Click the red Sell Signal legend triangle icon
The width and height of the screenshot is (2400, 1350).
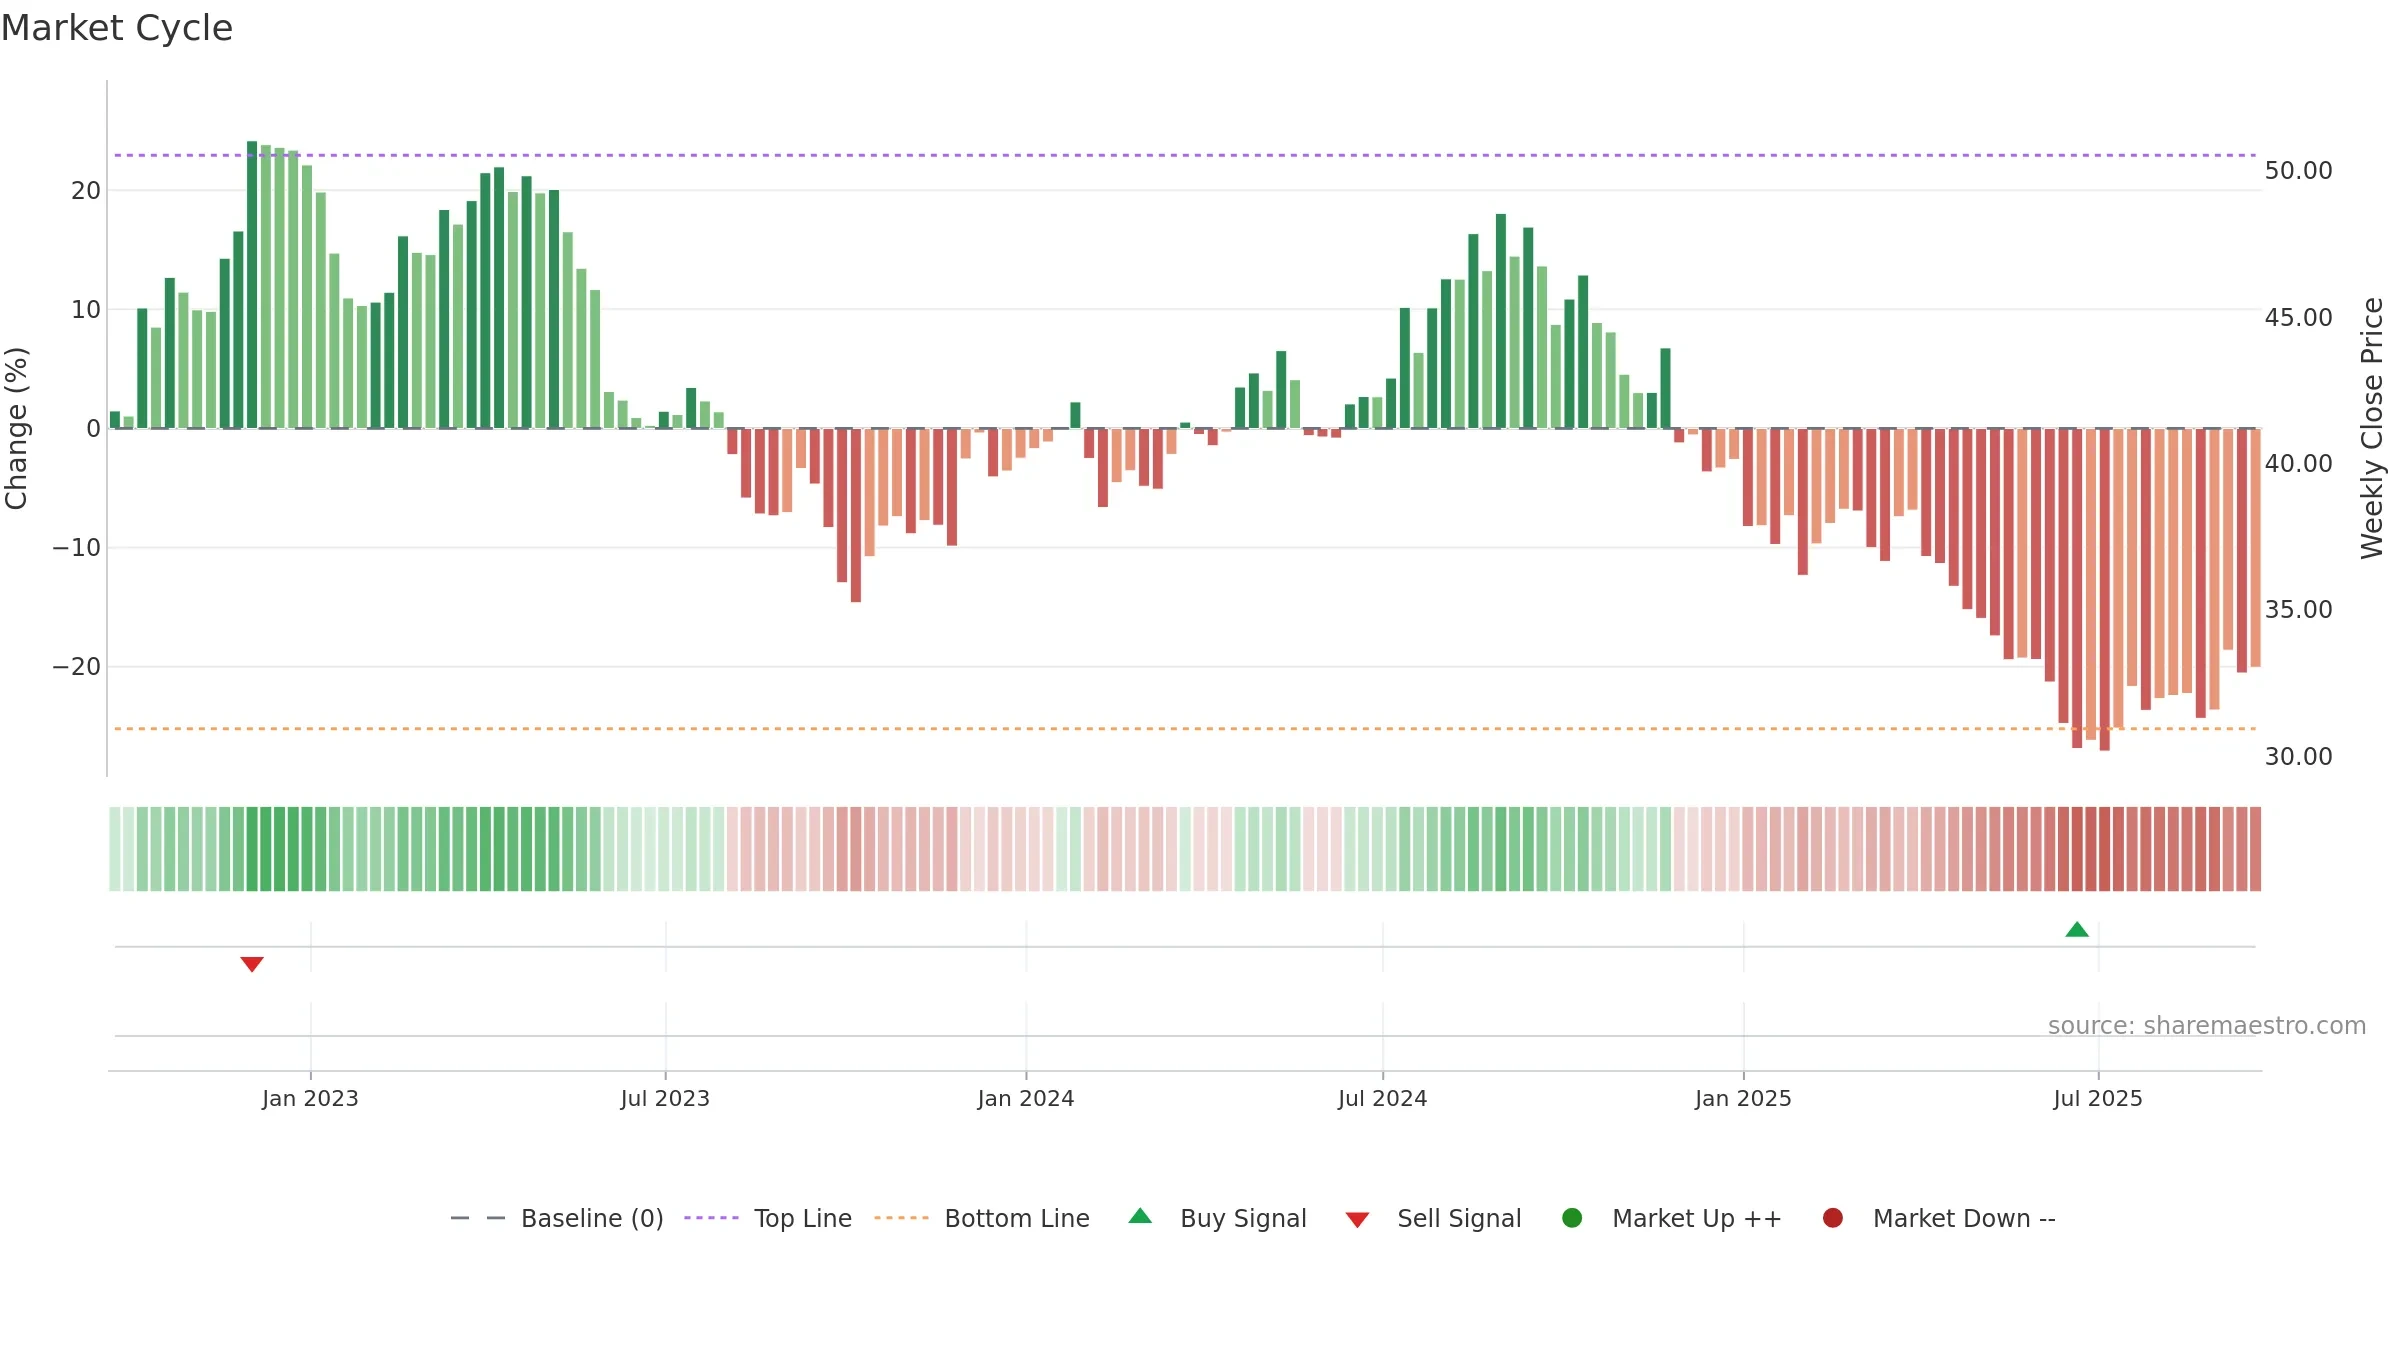tap(1357, 1220)
